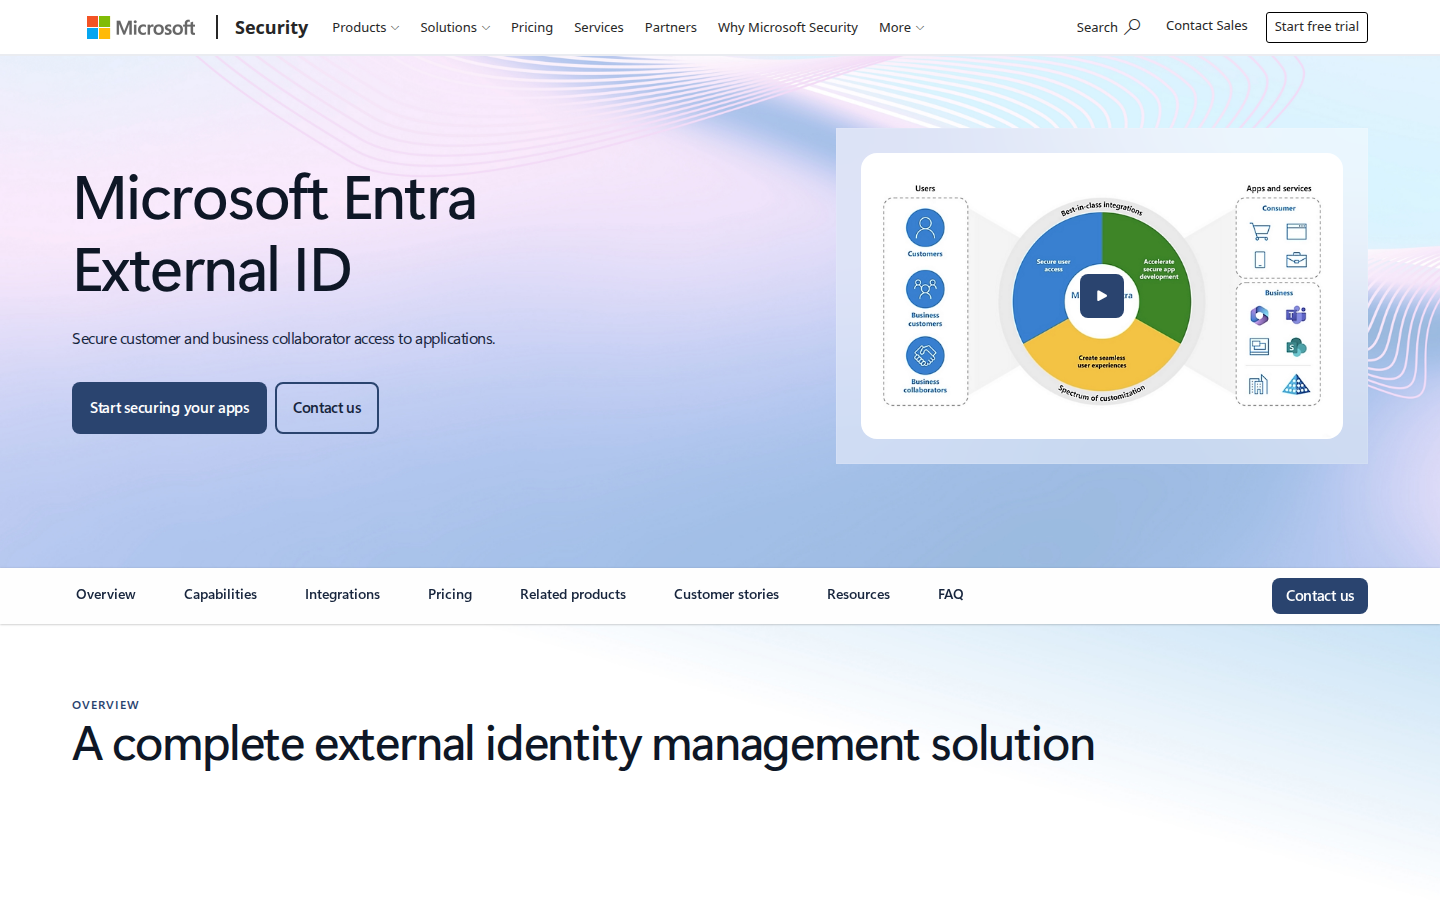Image resolution: width=1440 pixels, height=900 pixels.
Task: Click Start securing your apps button
Action: point(169,408)
